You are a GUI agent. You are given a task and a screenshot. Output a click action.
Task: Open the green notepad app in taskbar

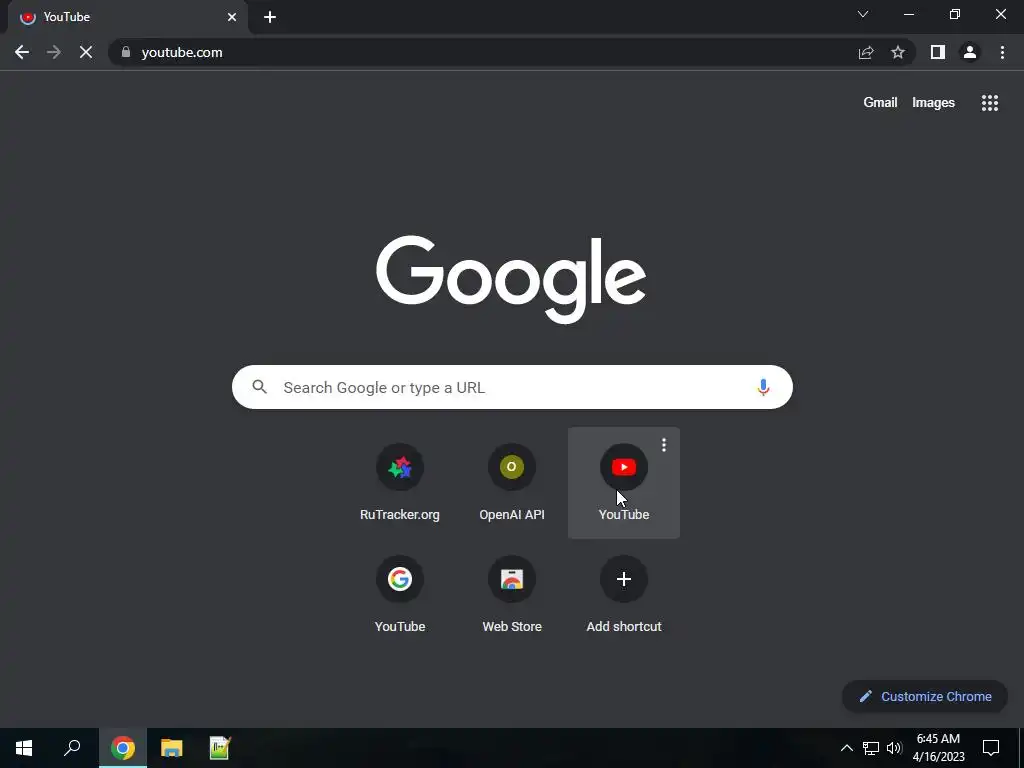click(220, 748)
